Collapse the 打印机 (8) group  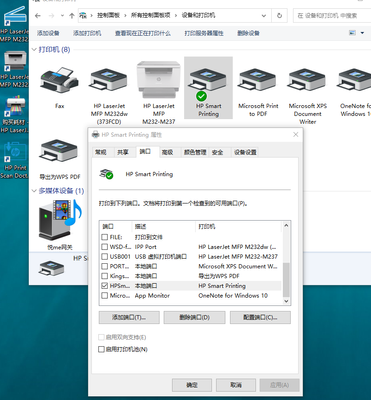tap(34, 50)
